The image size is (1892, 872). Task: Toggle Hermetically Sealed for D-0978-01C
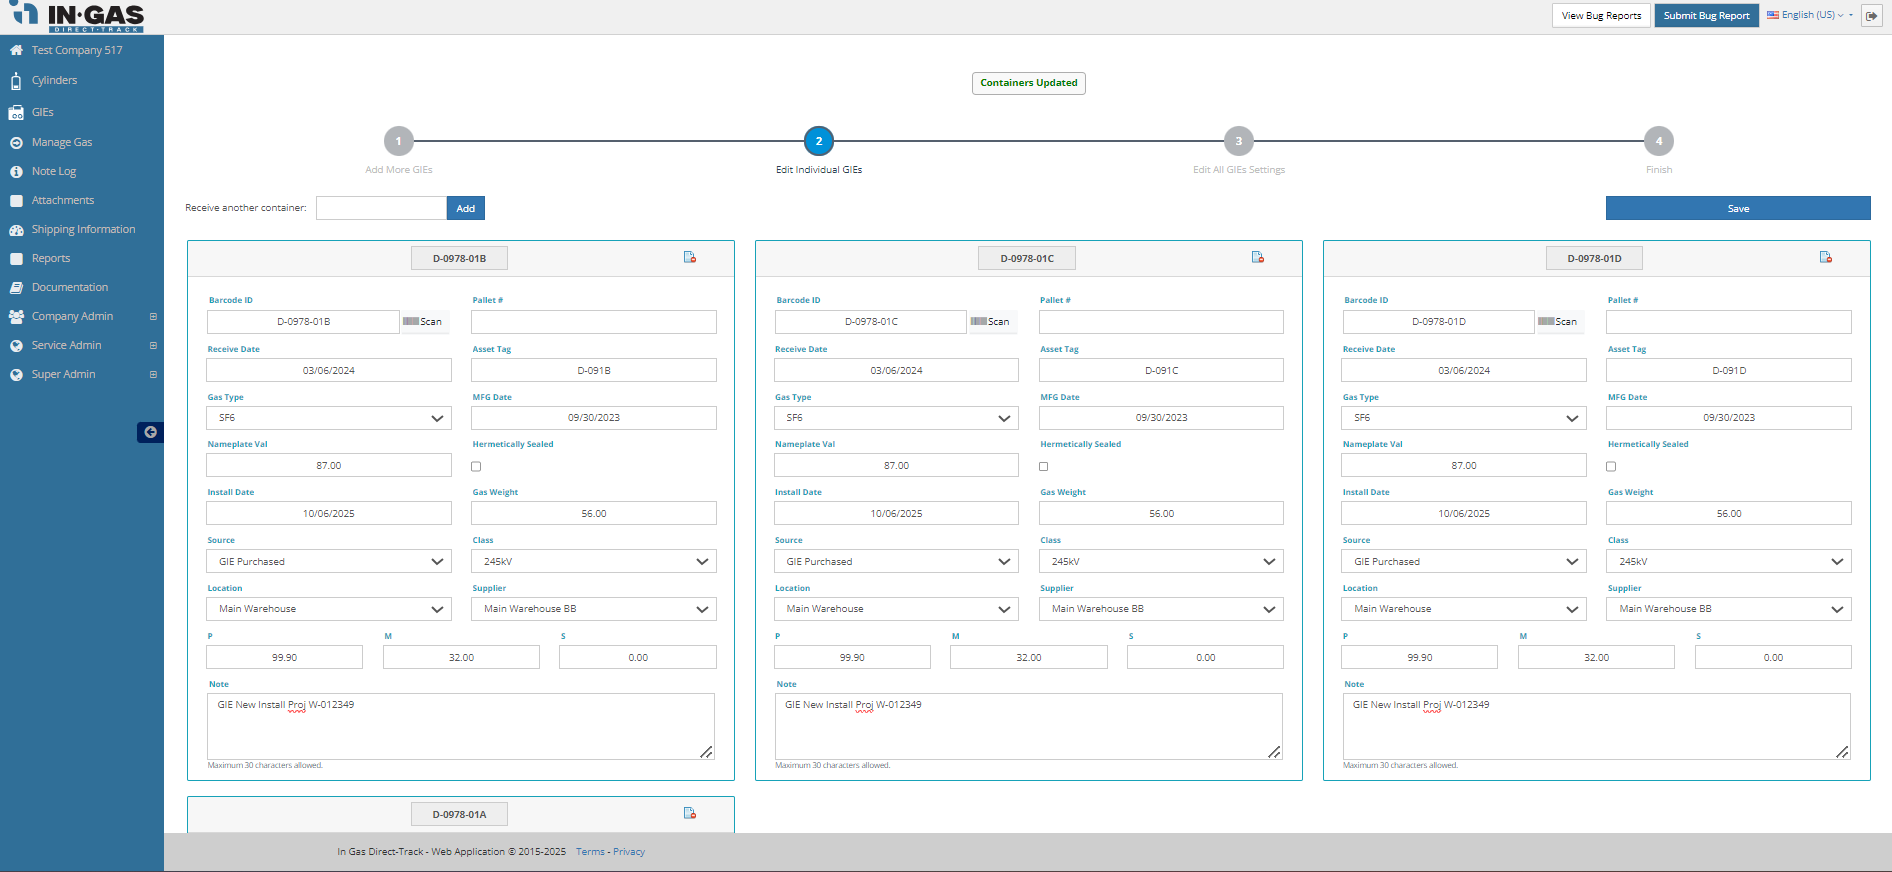click(1044, 467)
